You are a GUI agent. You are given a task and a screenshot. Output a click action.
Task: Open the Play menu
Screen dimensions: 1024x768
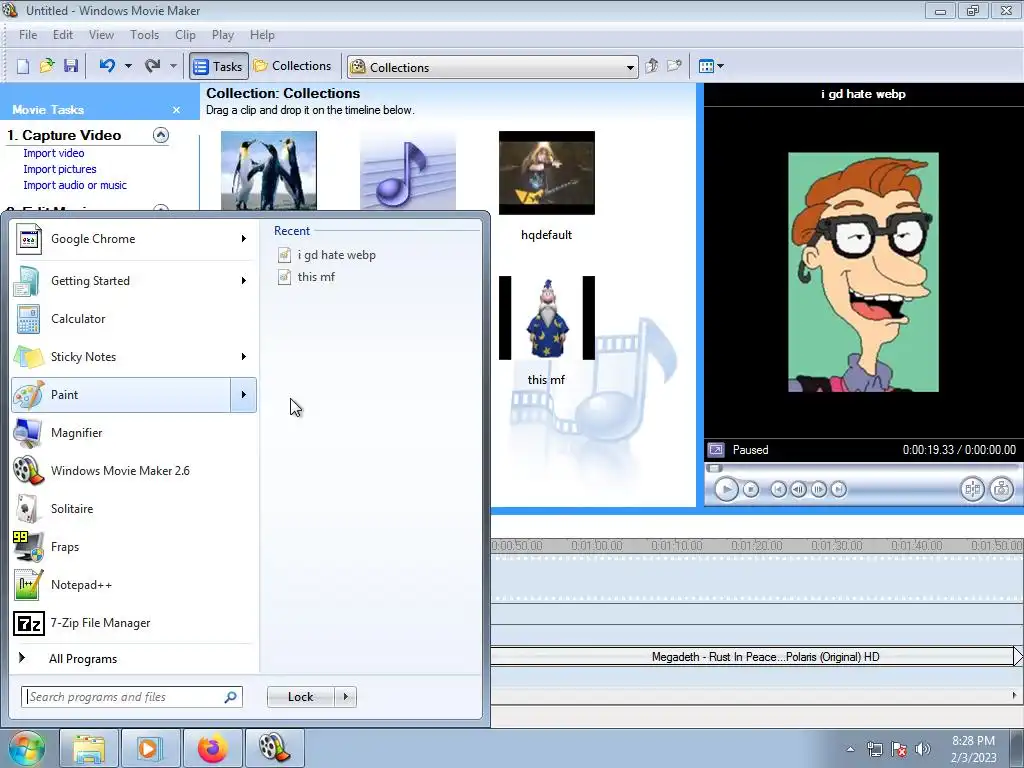click(x=223, y=35)
